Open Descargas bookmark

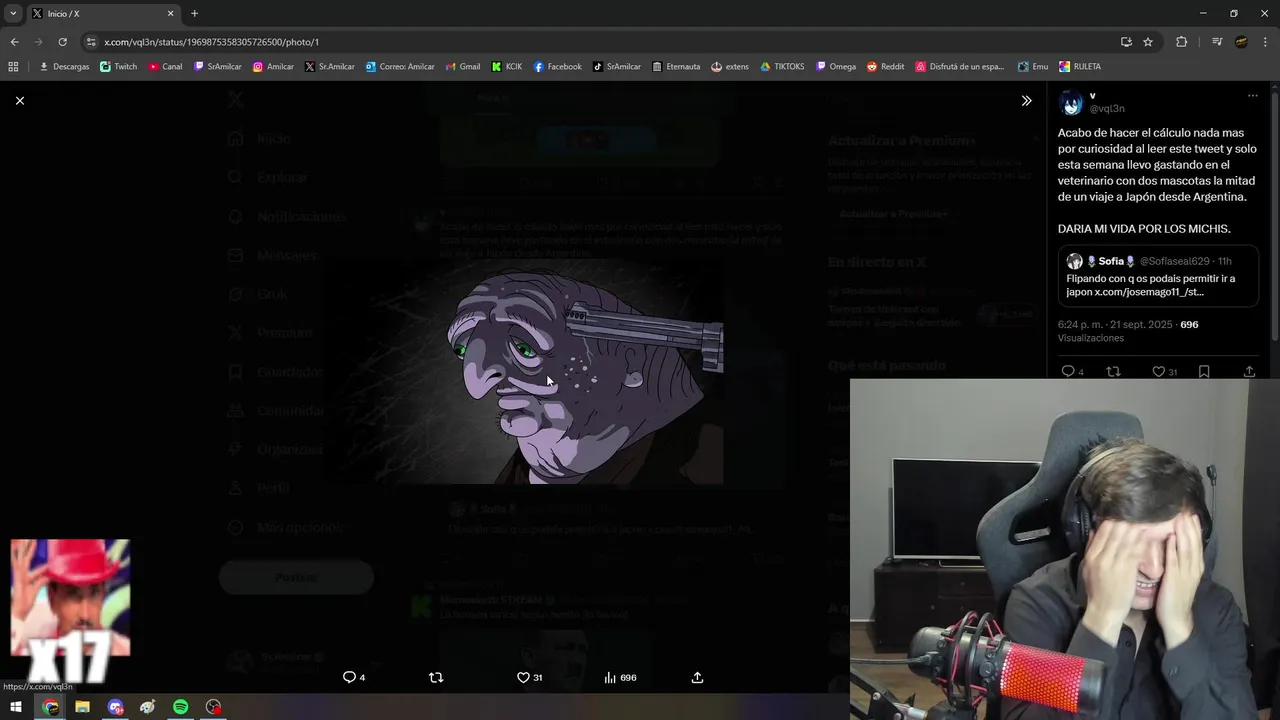pos(64,66)
